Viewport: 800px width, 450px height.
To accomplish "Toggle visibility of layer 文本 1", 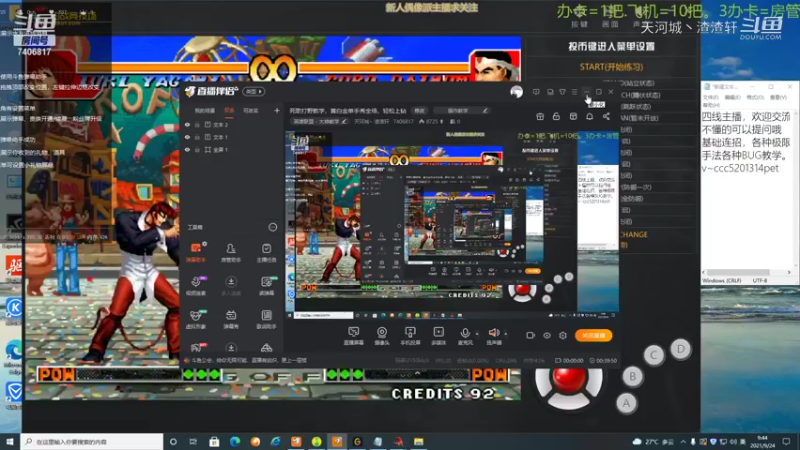I will point(187,137).
